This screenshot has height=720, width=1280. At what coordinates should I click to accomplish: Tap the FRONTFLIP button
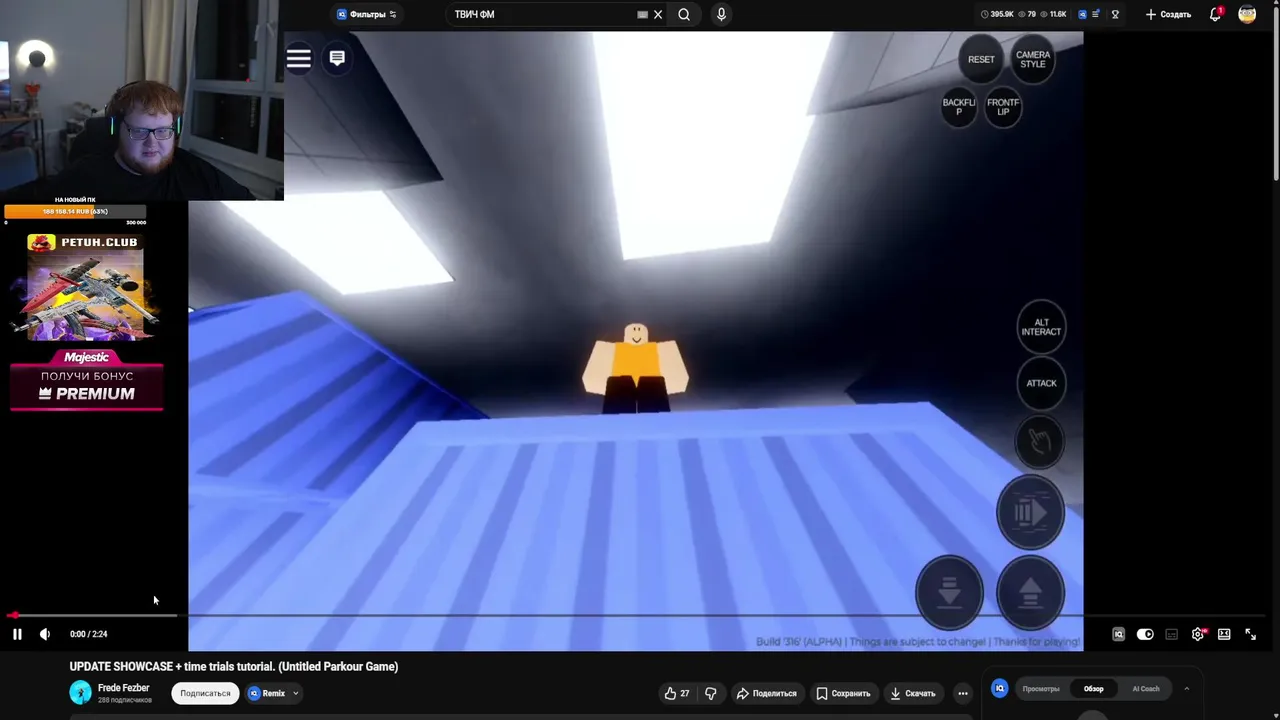1003,107
